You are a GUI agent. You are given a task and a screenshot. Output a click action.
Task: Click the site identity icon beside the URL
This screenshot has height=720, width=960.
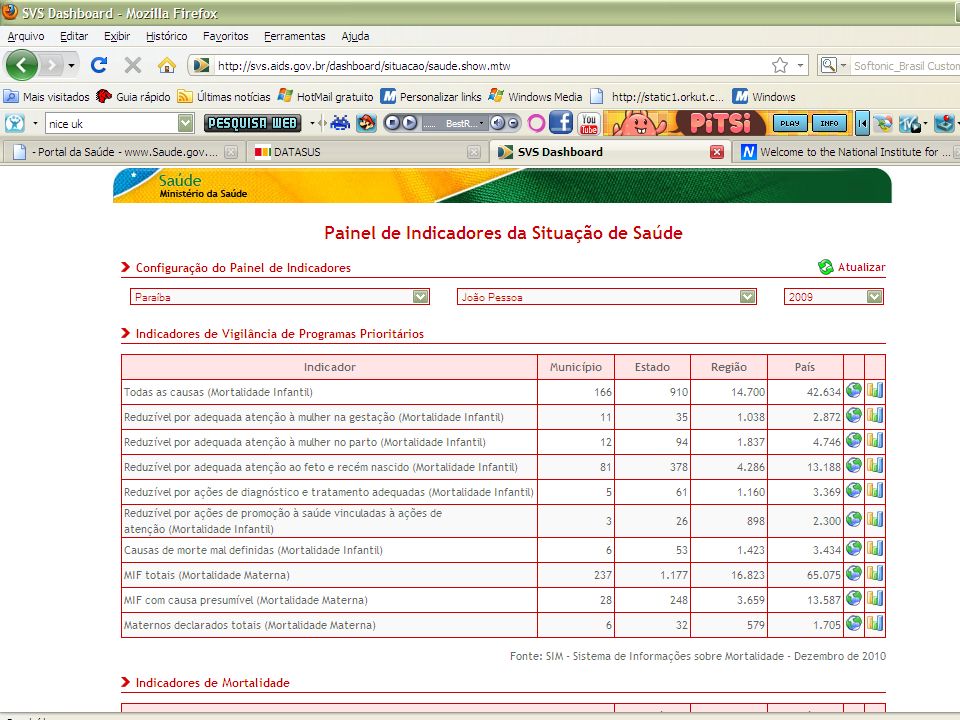(x=201, y=65)
